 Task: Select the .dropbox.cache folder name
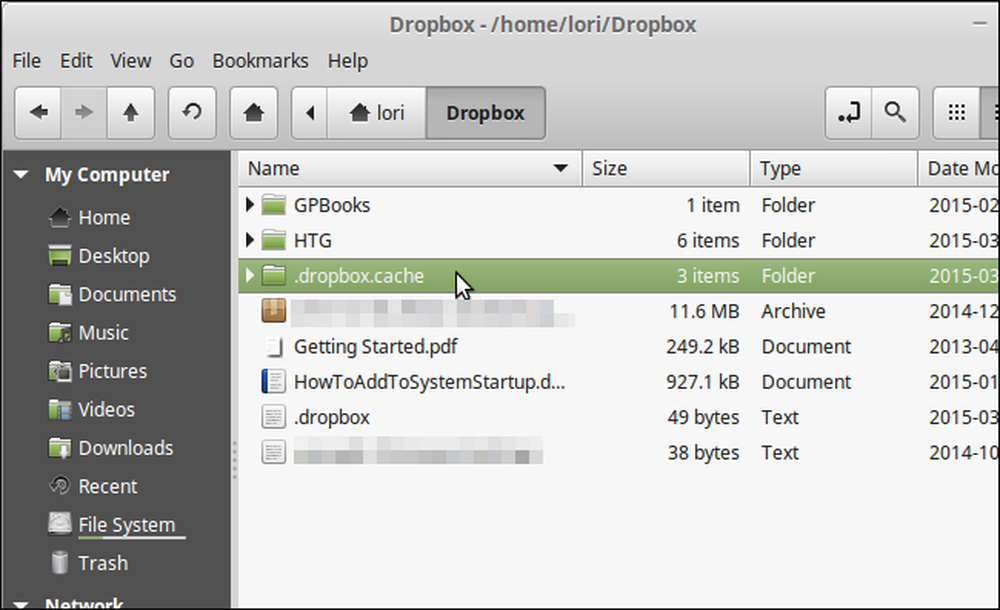point(358,276)
